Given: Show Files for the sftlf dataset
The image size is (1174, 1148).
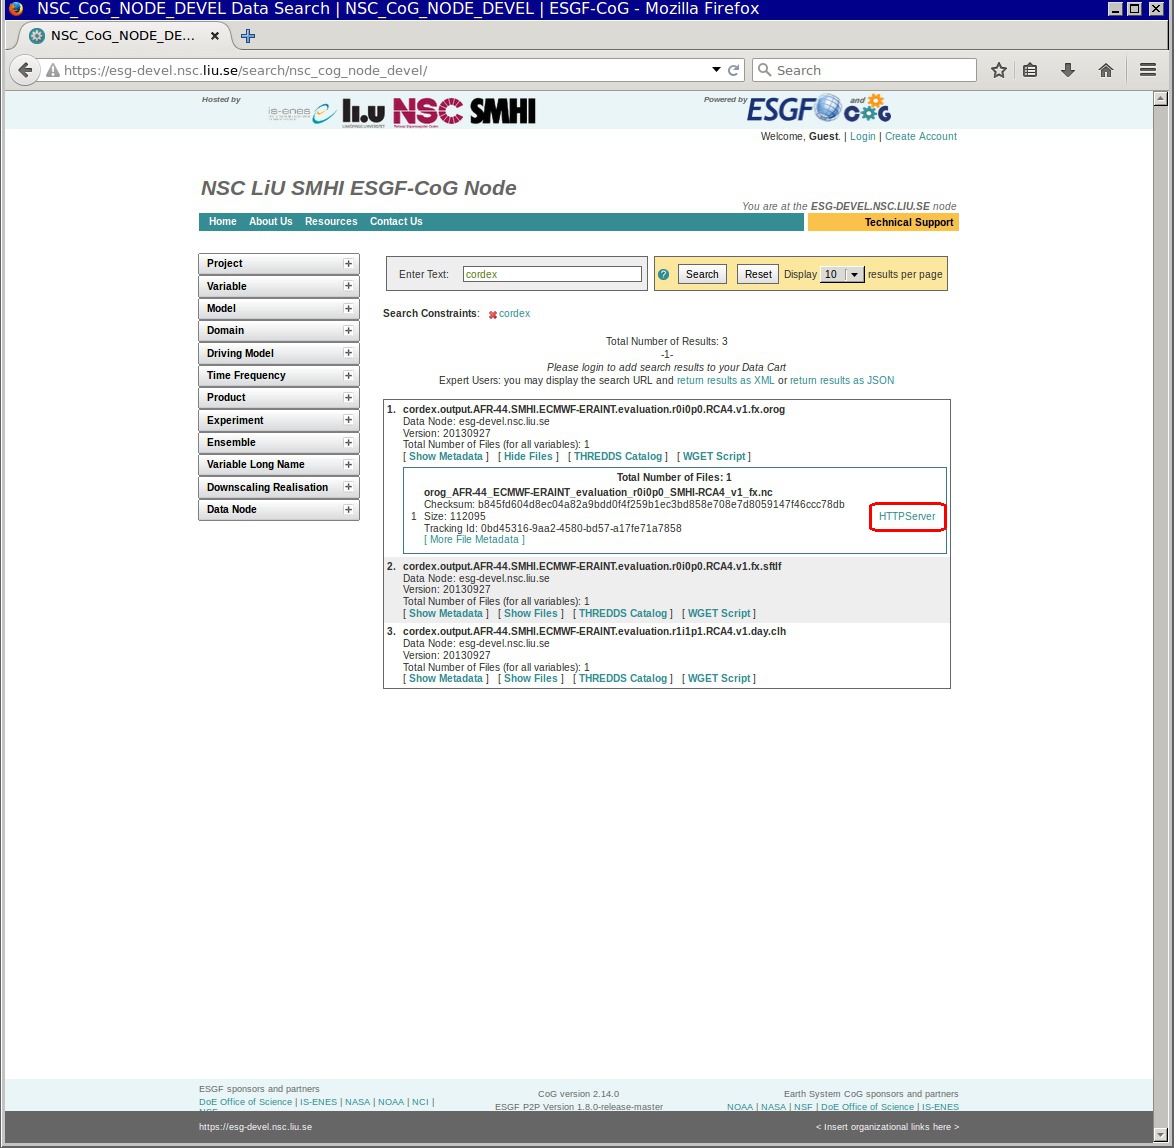Looking at the screenshot, I should 530,614.
